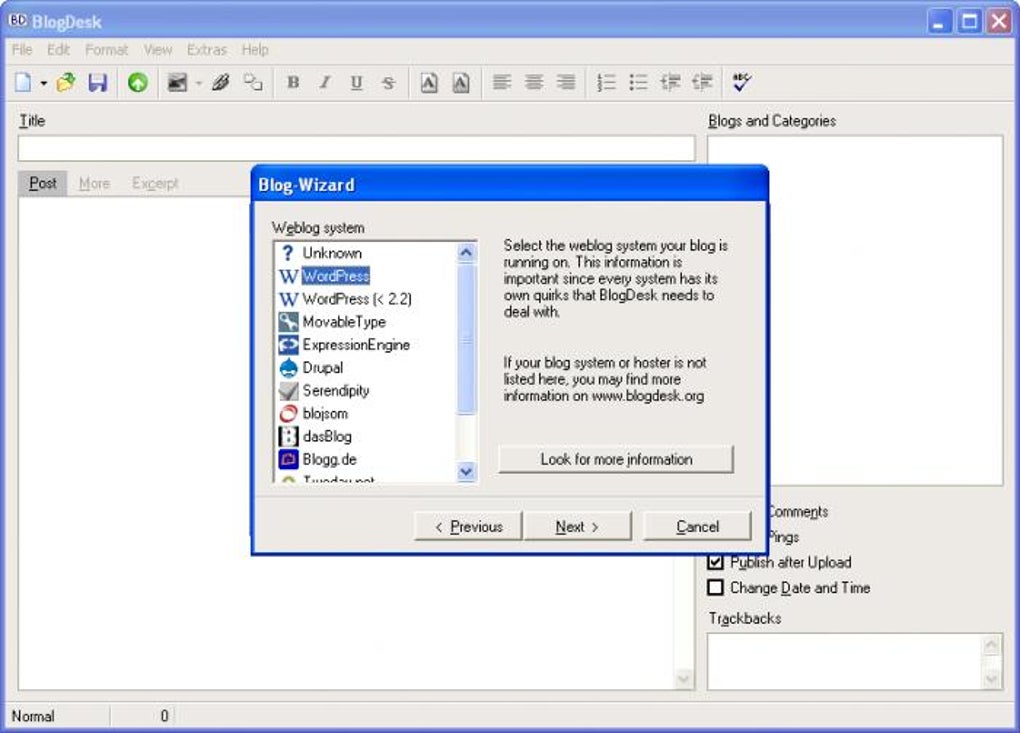Select Drupal in weblog system list

(x=322, y=368)
